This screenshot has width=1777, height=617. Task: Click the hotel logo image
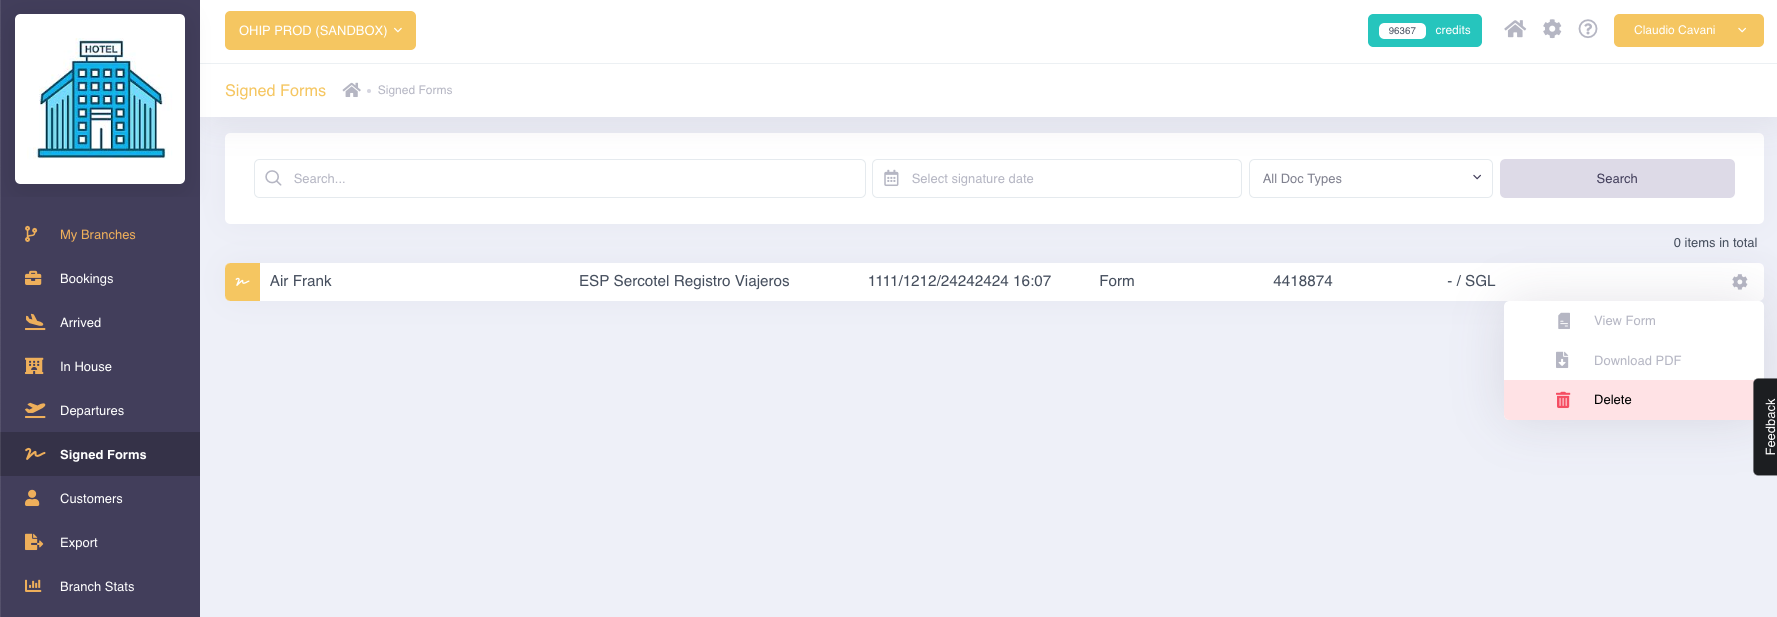pyautogui.click(x=100, y=99)
